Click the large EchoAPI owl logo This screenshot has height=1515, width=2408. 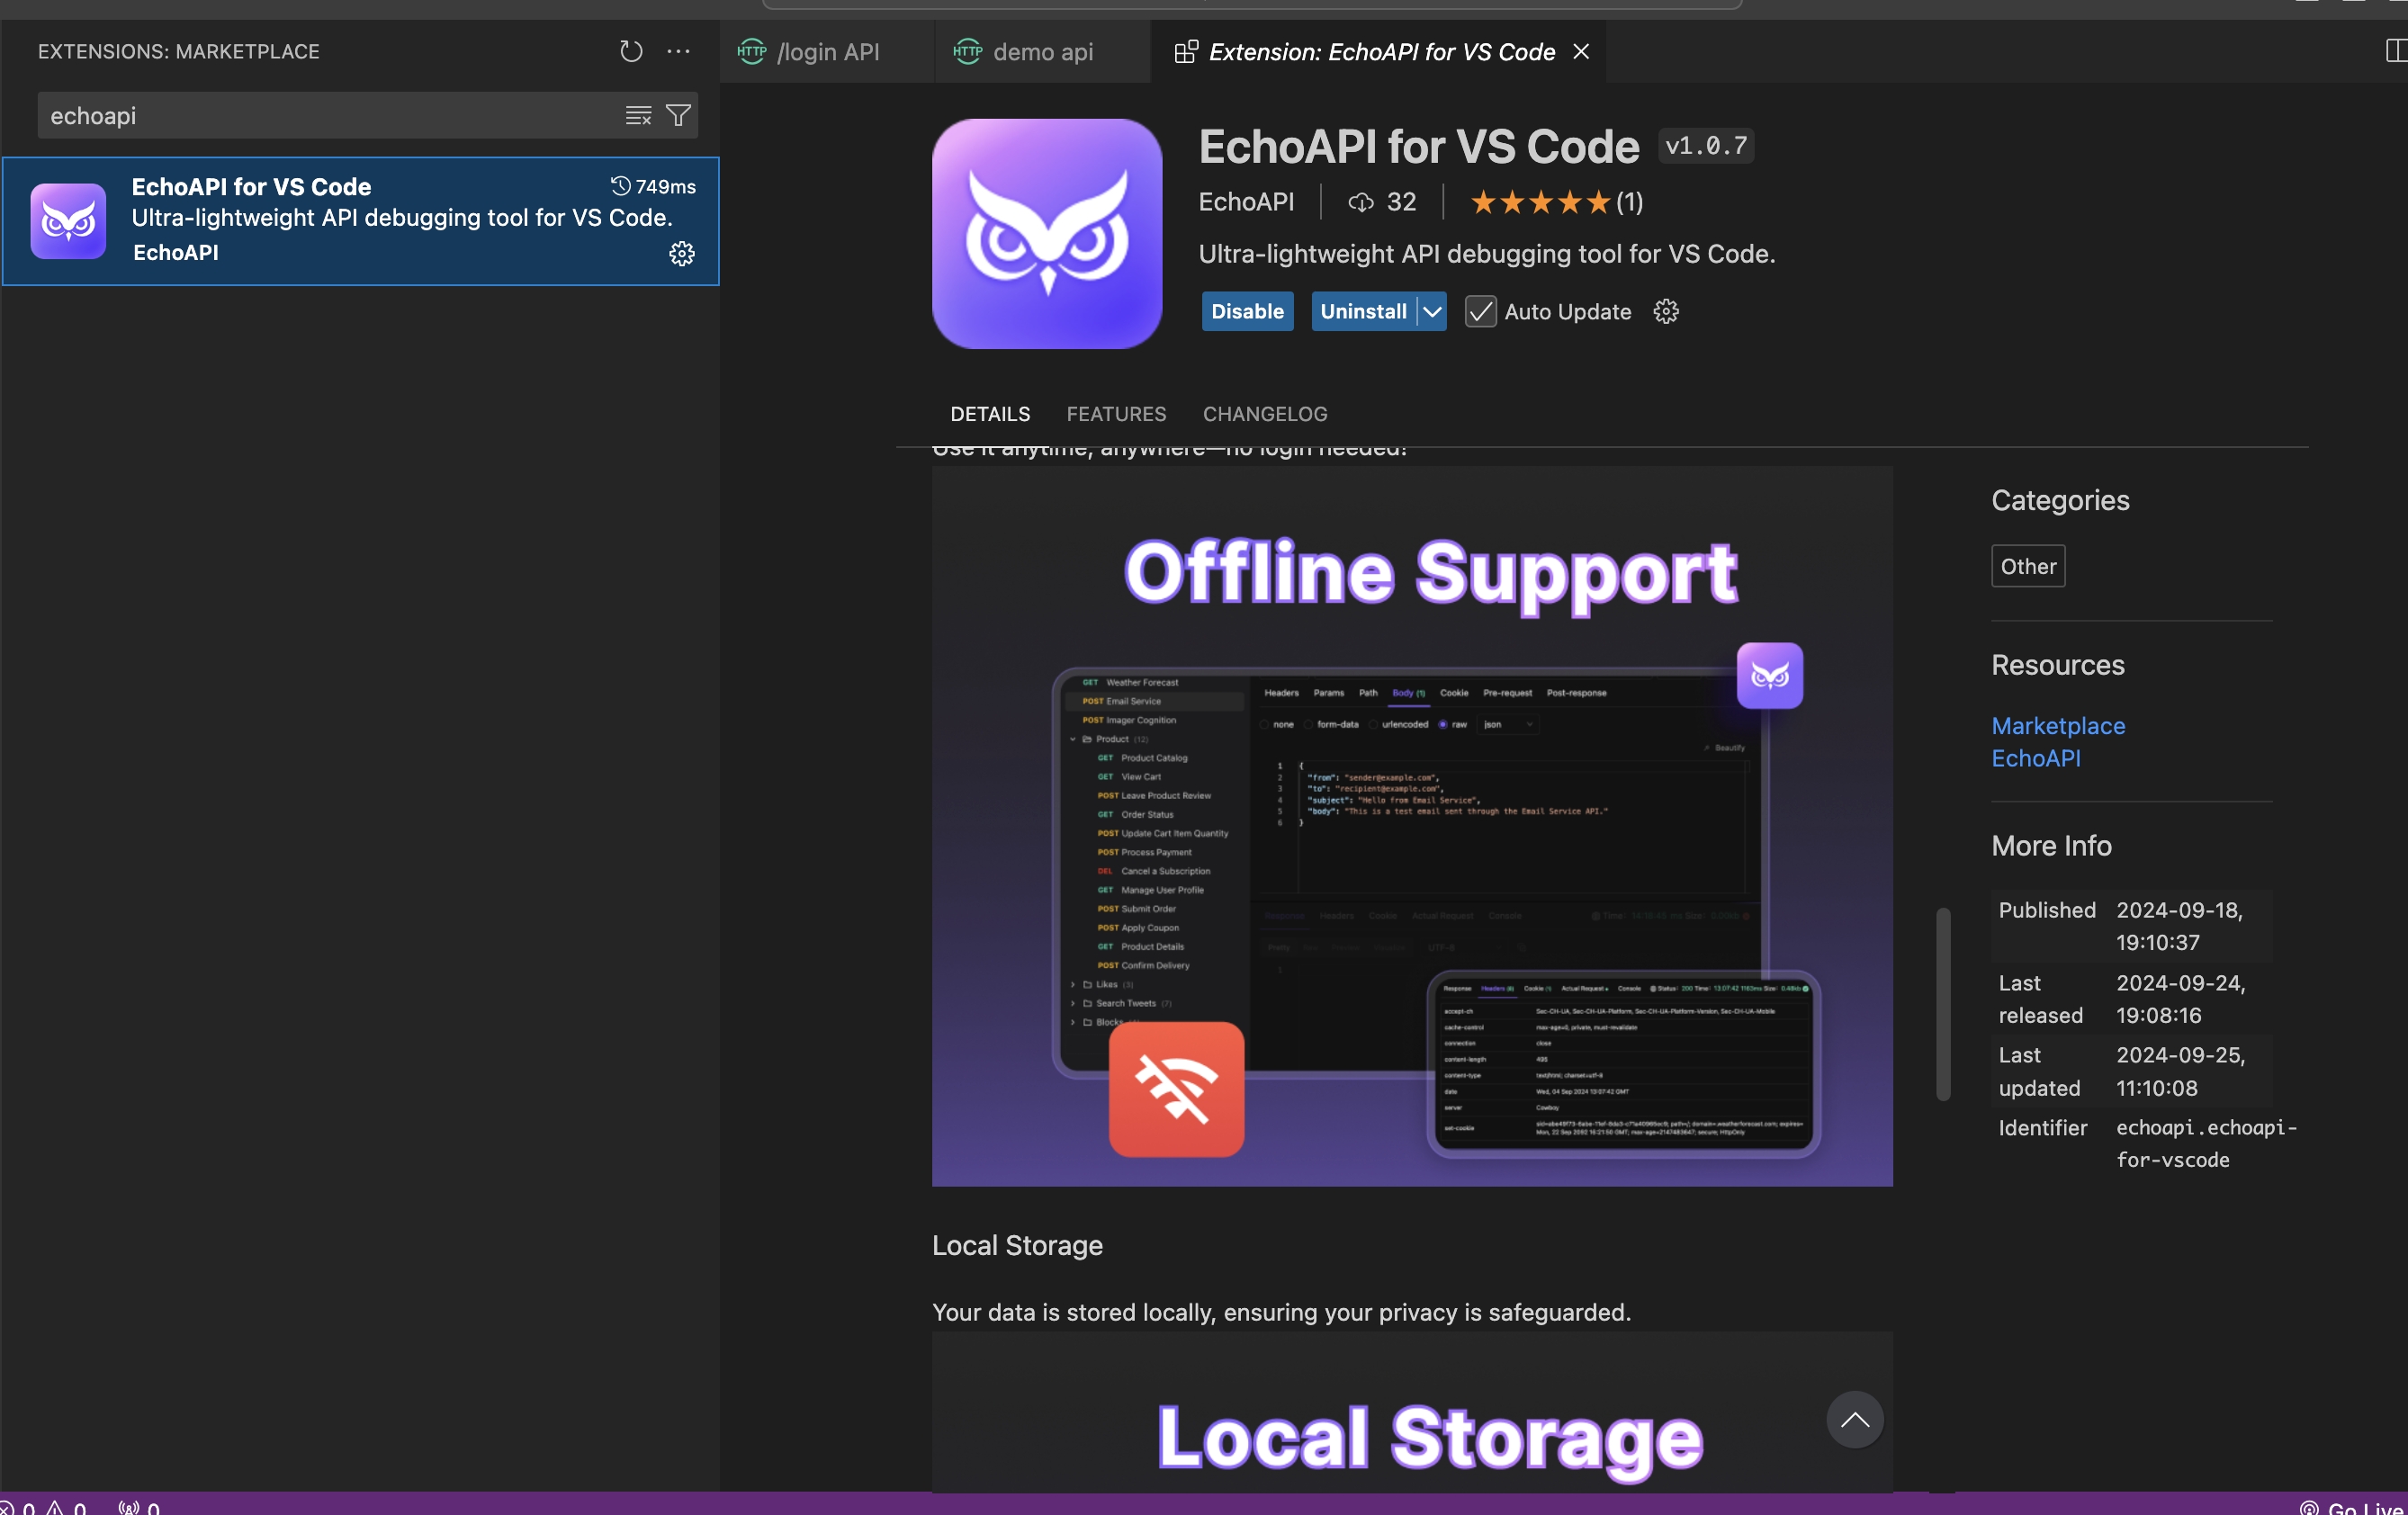[x=1046, y=233]
